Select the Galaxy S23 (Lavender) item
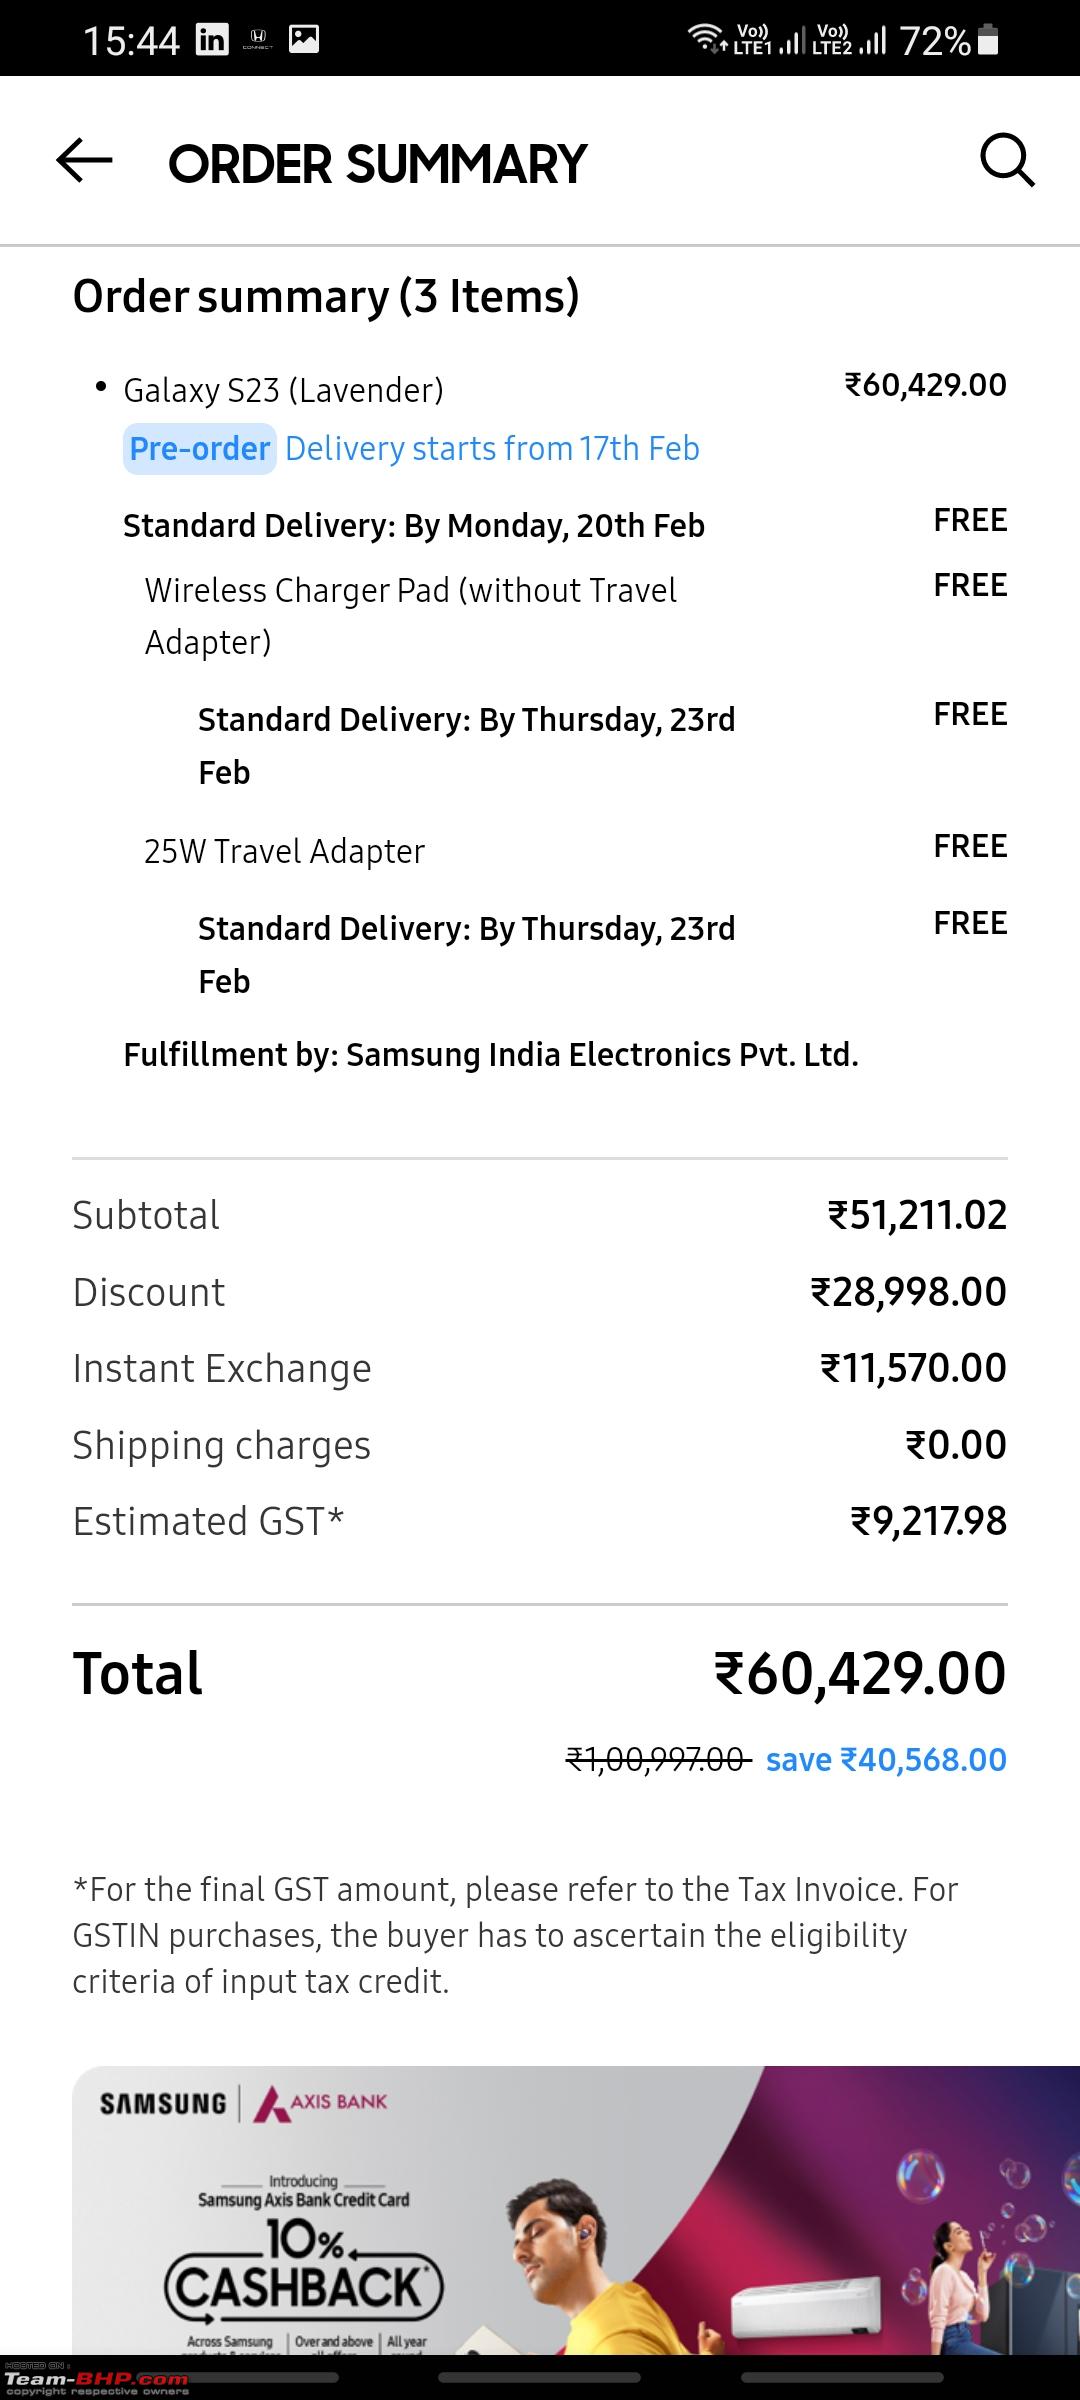Viewport: 1080px width, 2400px height. (283, 390)
